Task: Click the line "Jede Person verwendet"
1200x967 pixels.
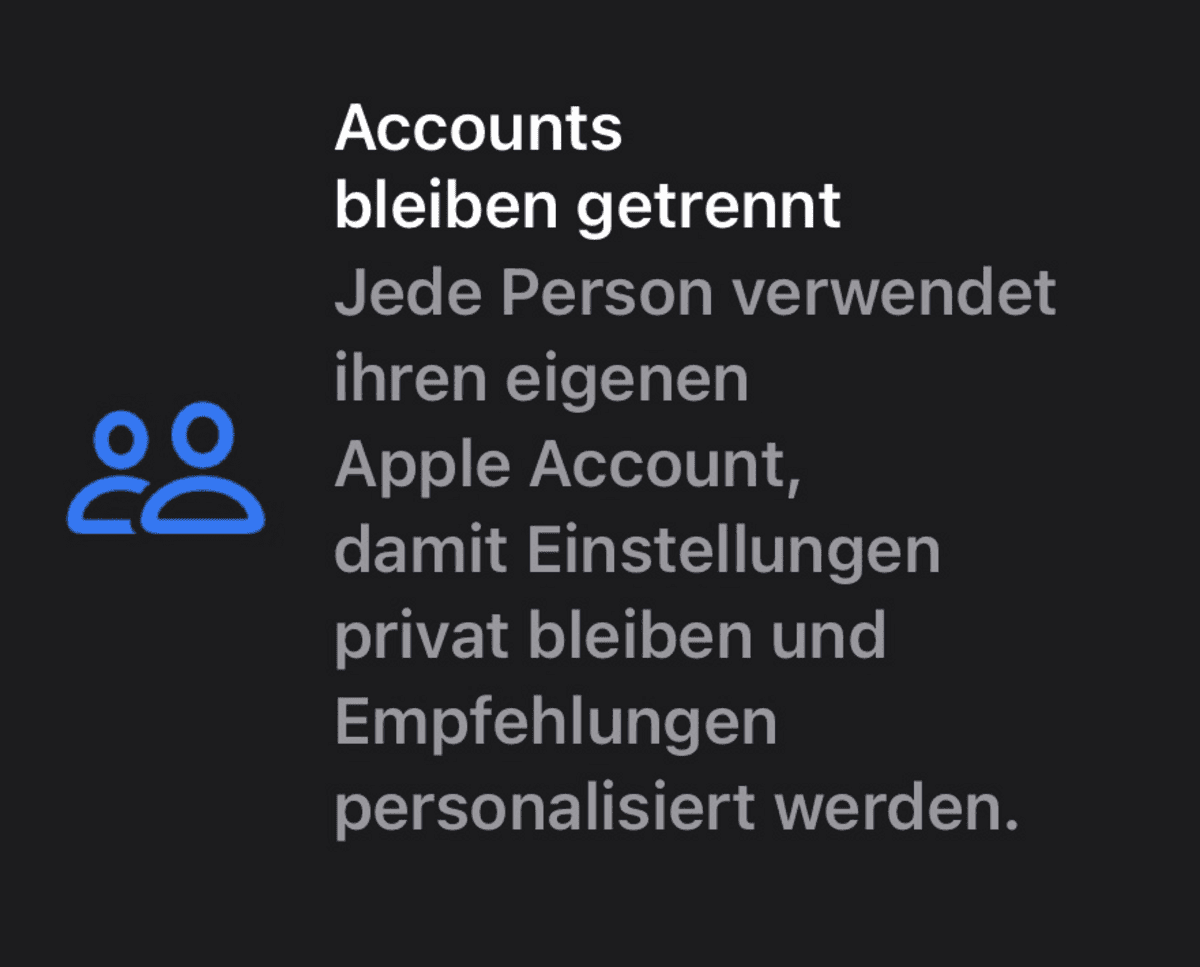Action: point(695,291)
